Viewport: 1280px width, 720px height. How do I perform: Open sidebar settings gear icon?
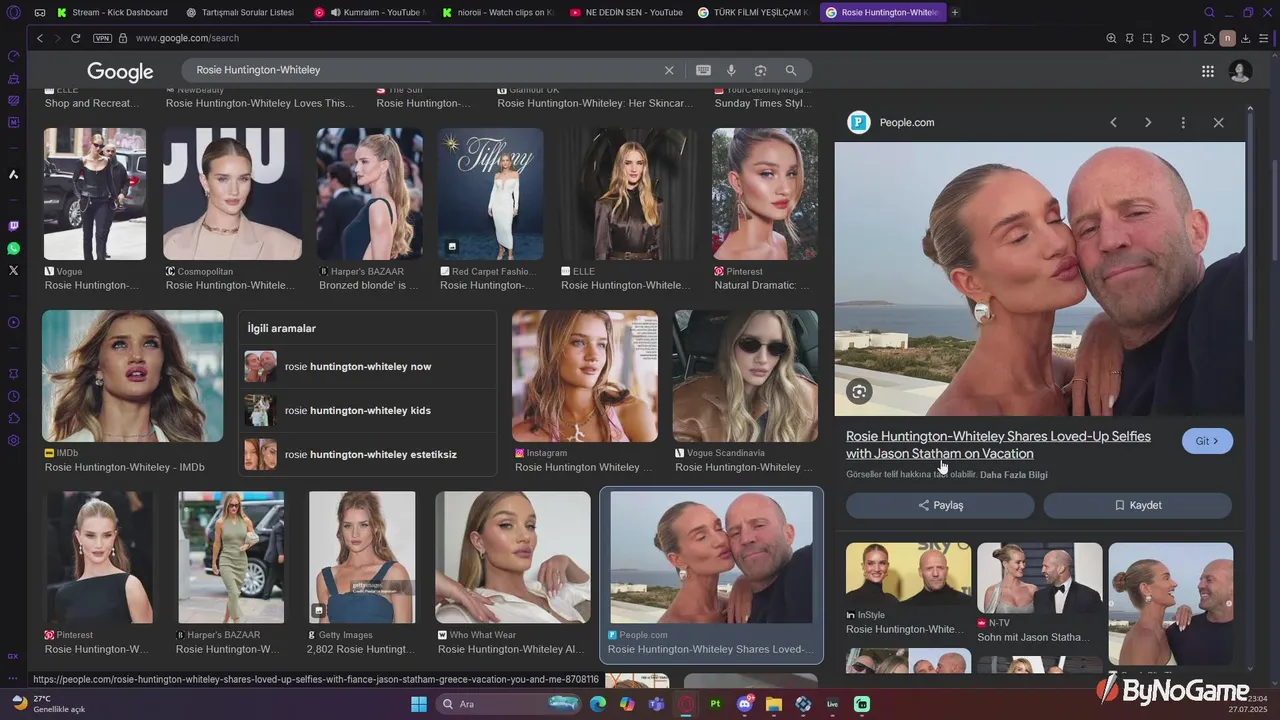13,441
